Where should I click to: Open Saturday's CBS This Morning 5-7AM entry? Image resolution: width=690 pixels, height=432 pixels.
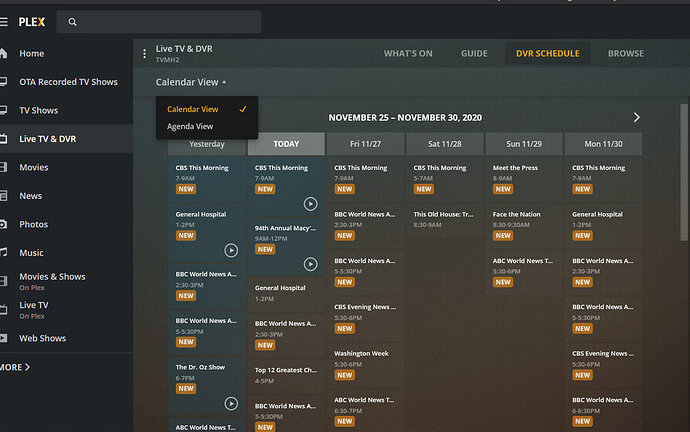point(444,179)
